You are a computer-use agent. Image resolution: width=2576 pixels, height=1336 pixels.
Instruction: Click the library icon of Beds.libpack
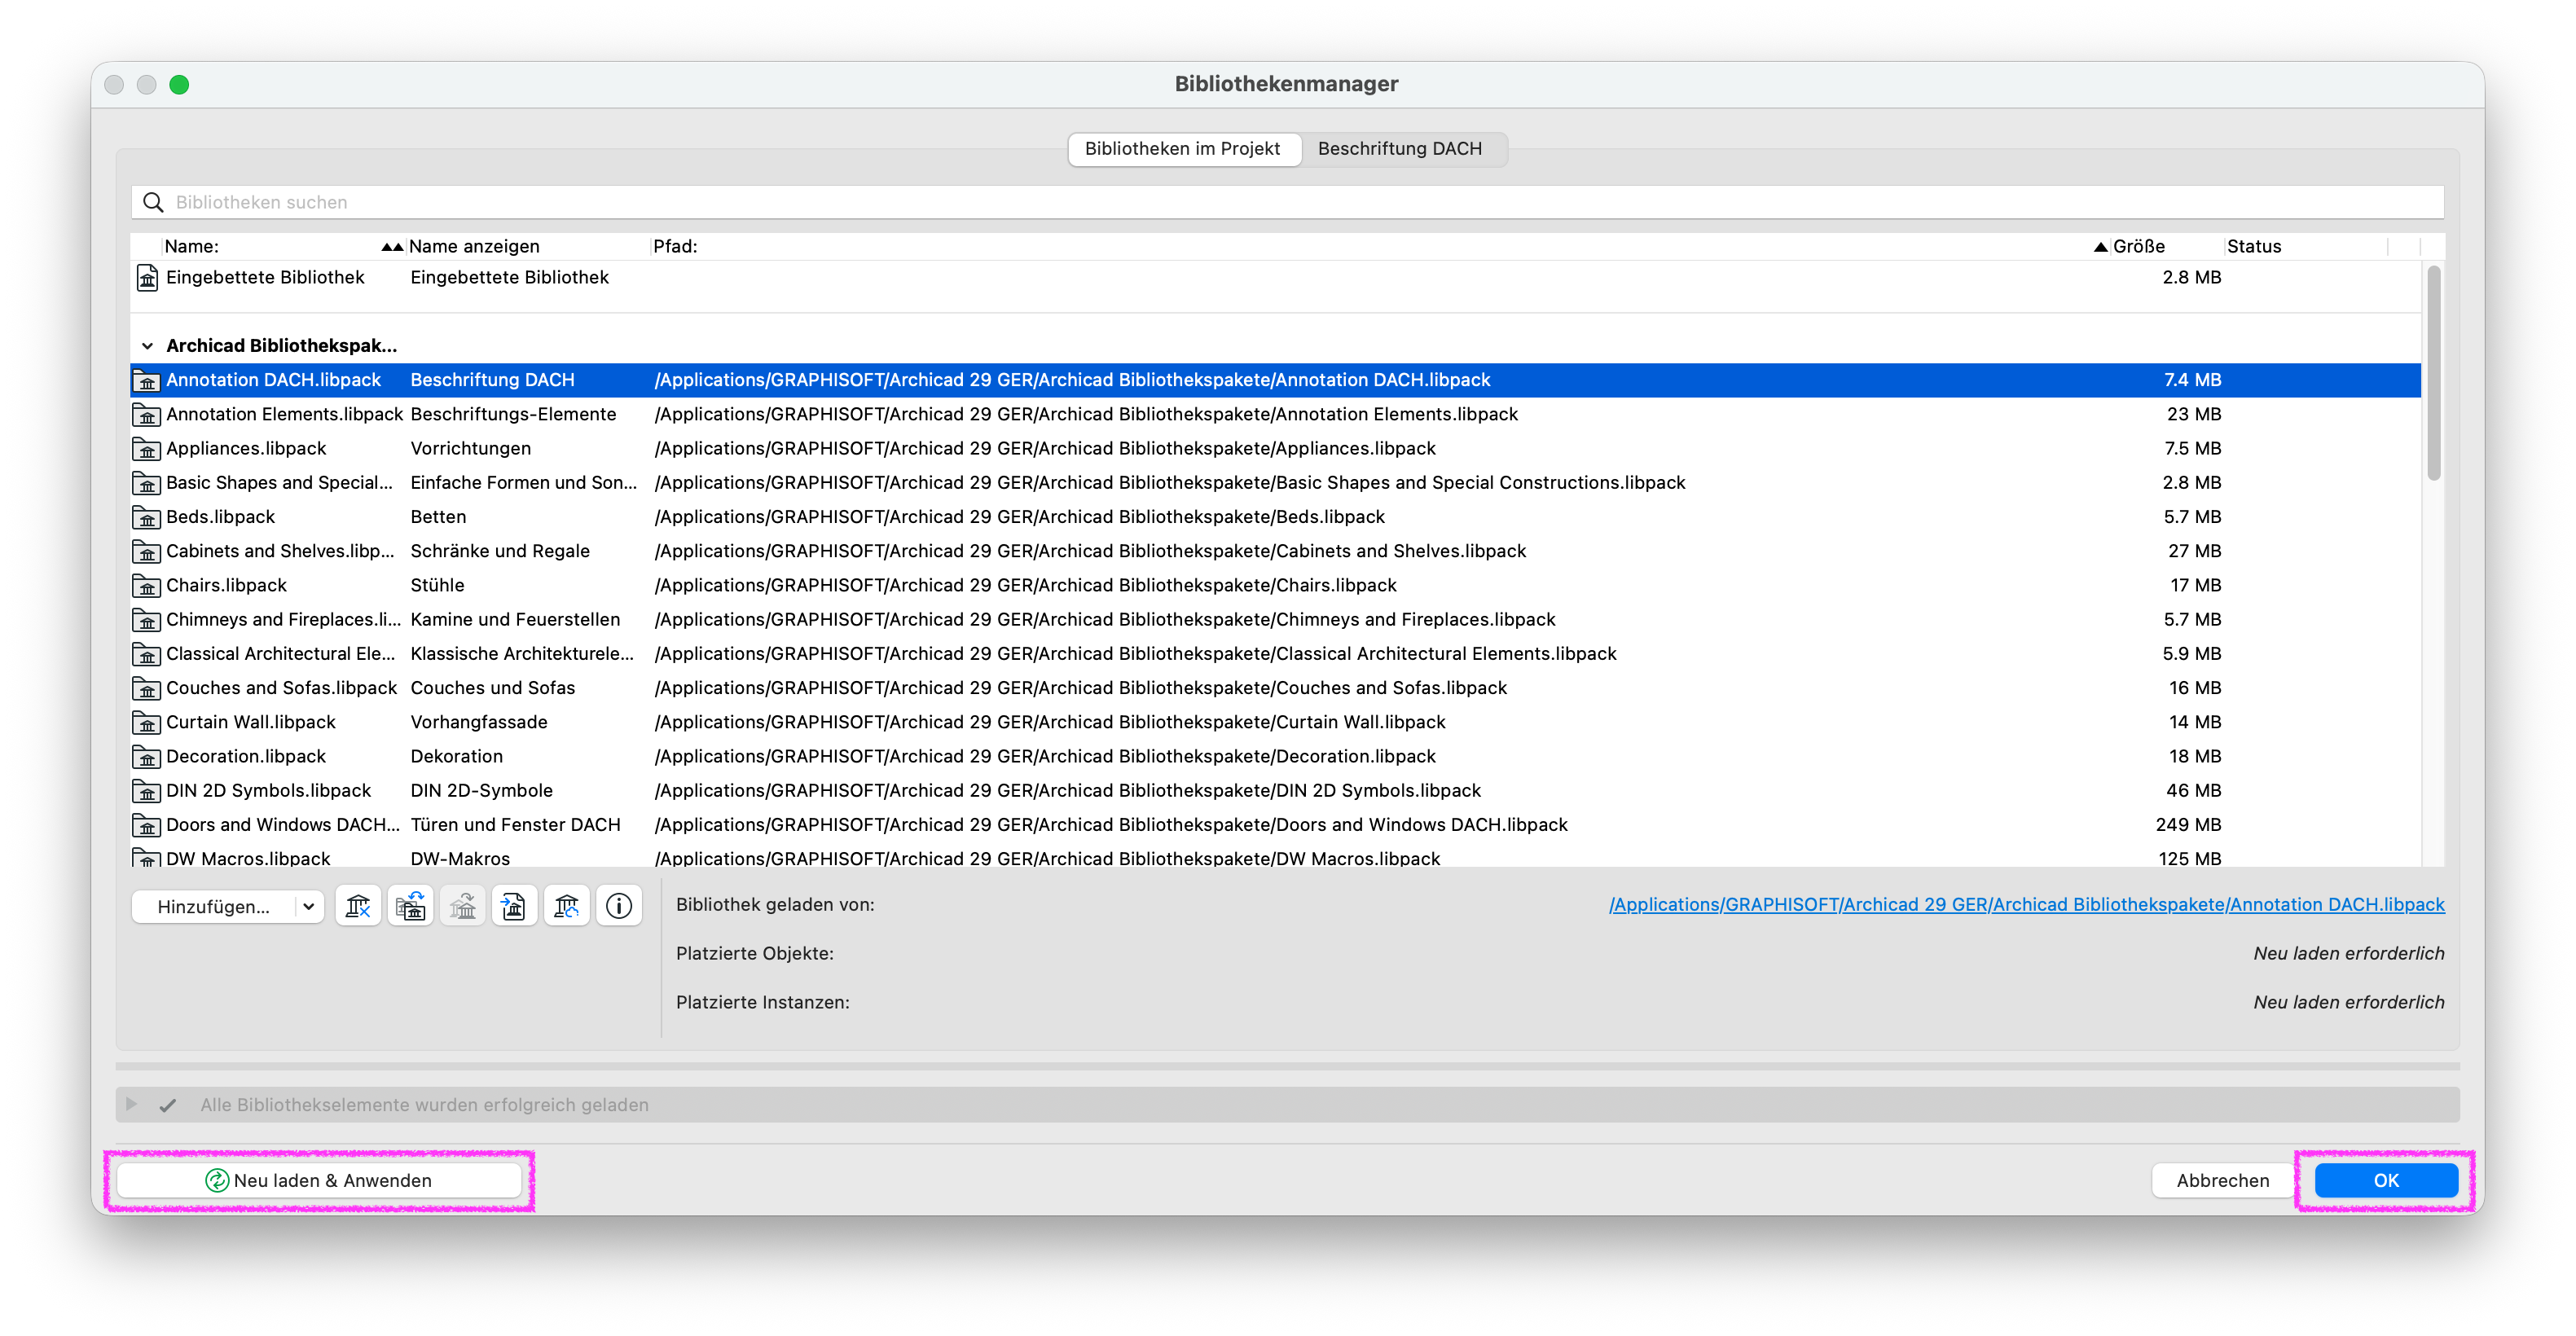pos(147,518)
